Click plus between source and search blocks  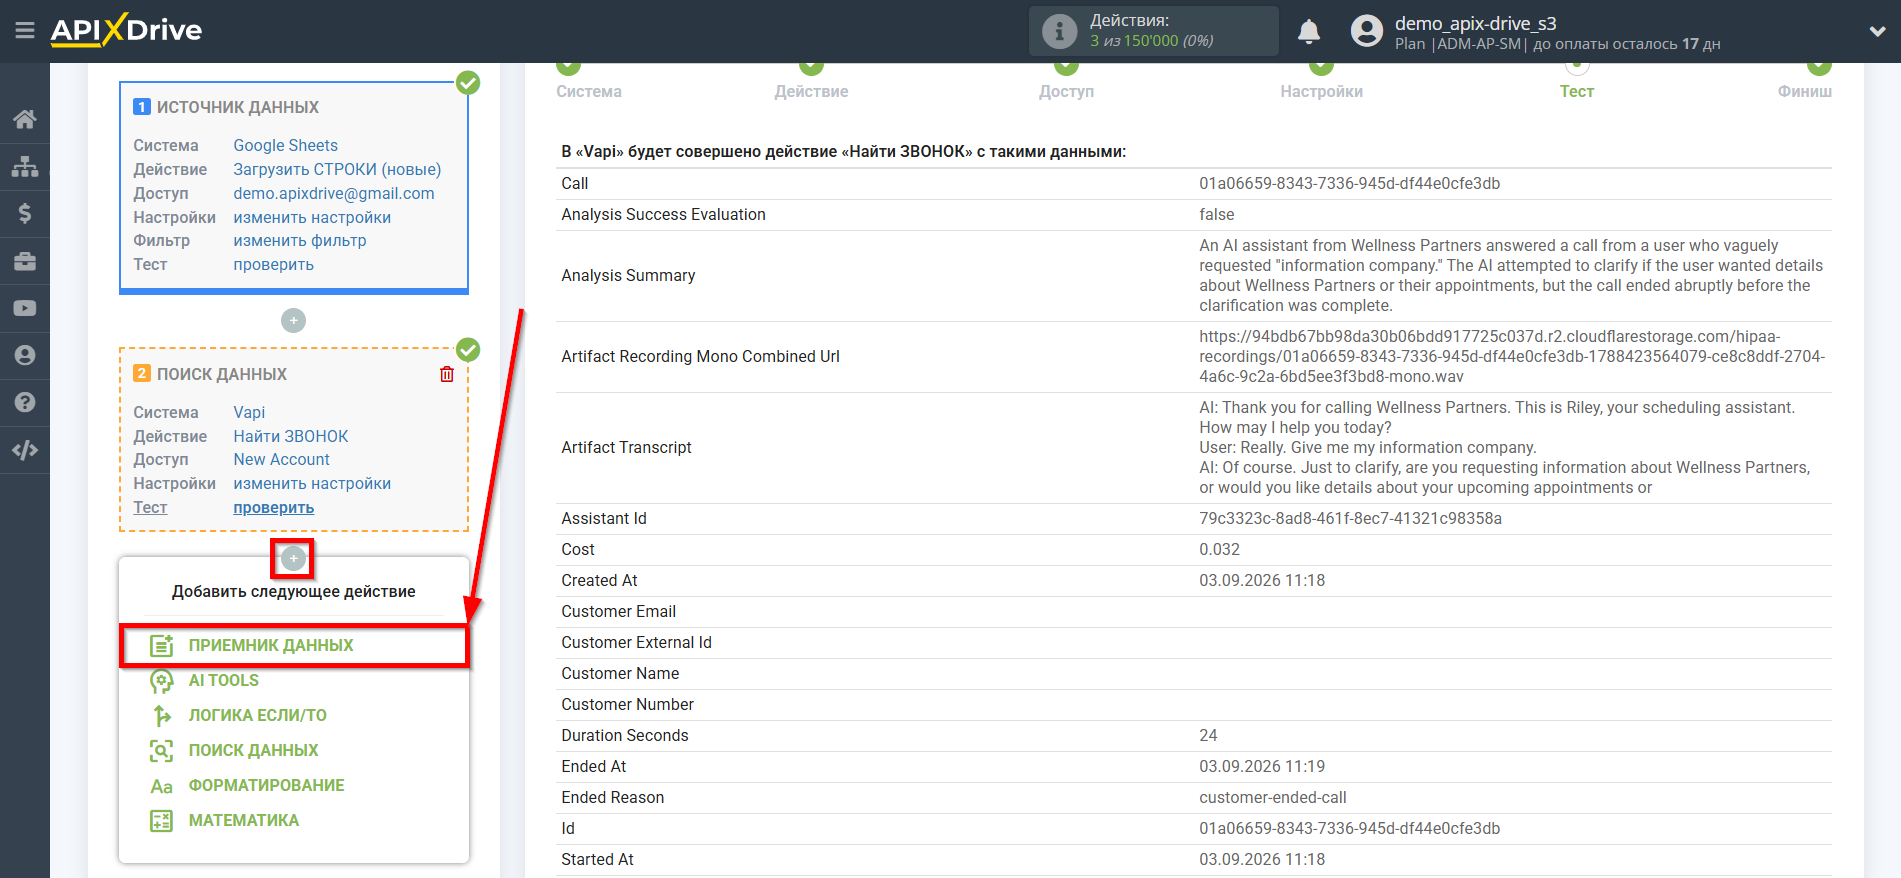coord(293,320)
